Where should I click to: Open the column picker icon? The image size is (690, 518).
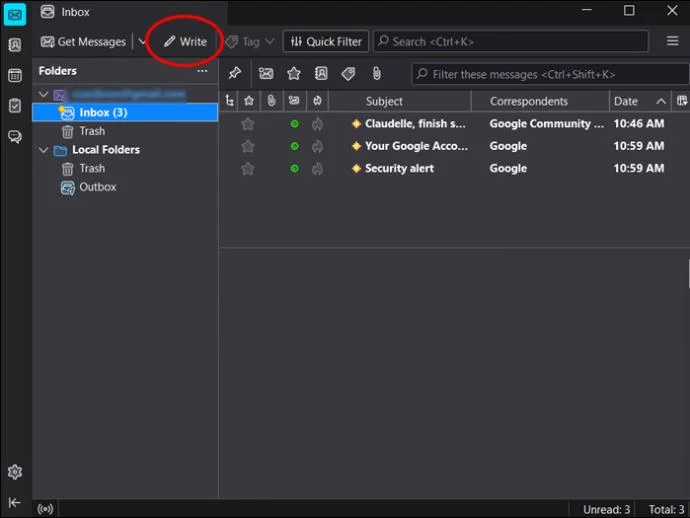coord(682,101)
